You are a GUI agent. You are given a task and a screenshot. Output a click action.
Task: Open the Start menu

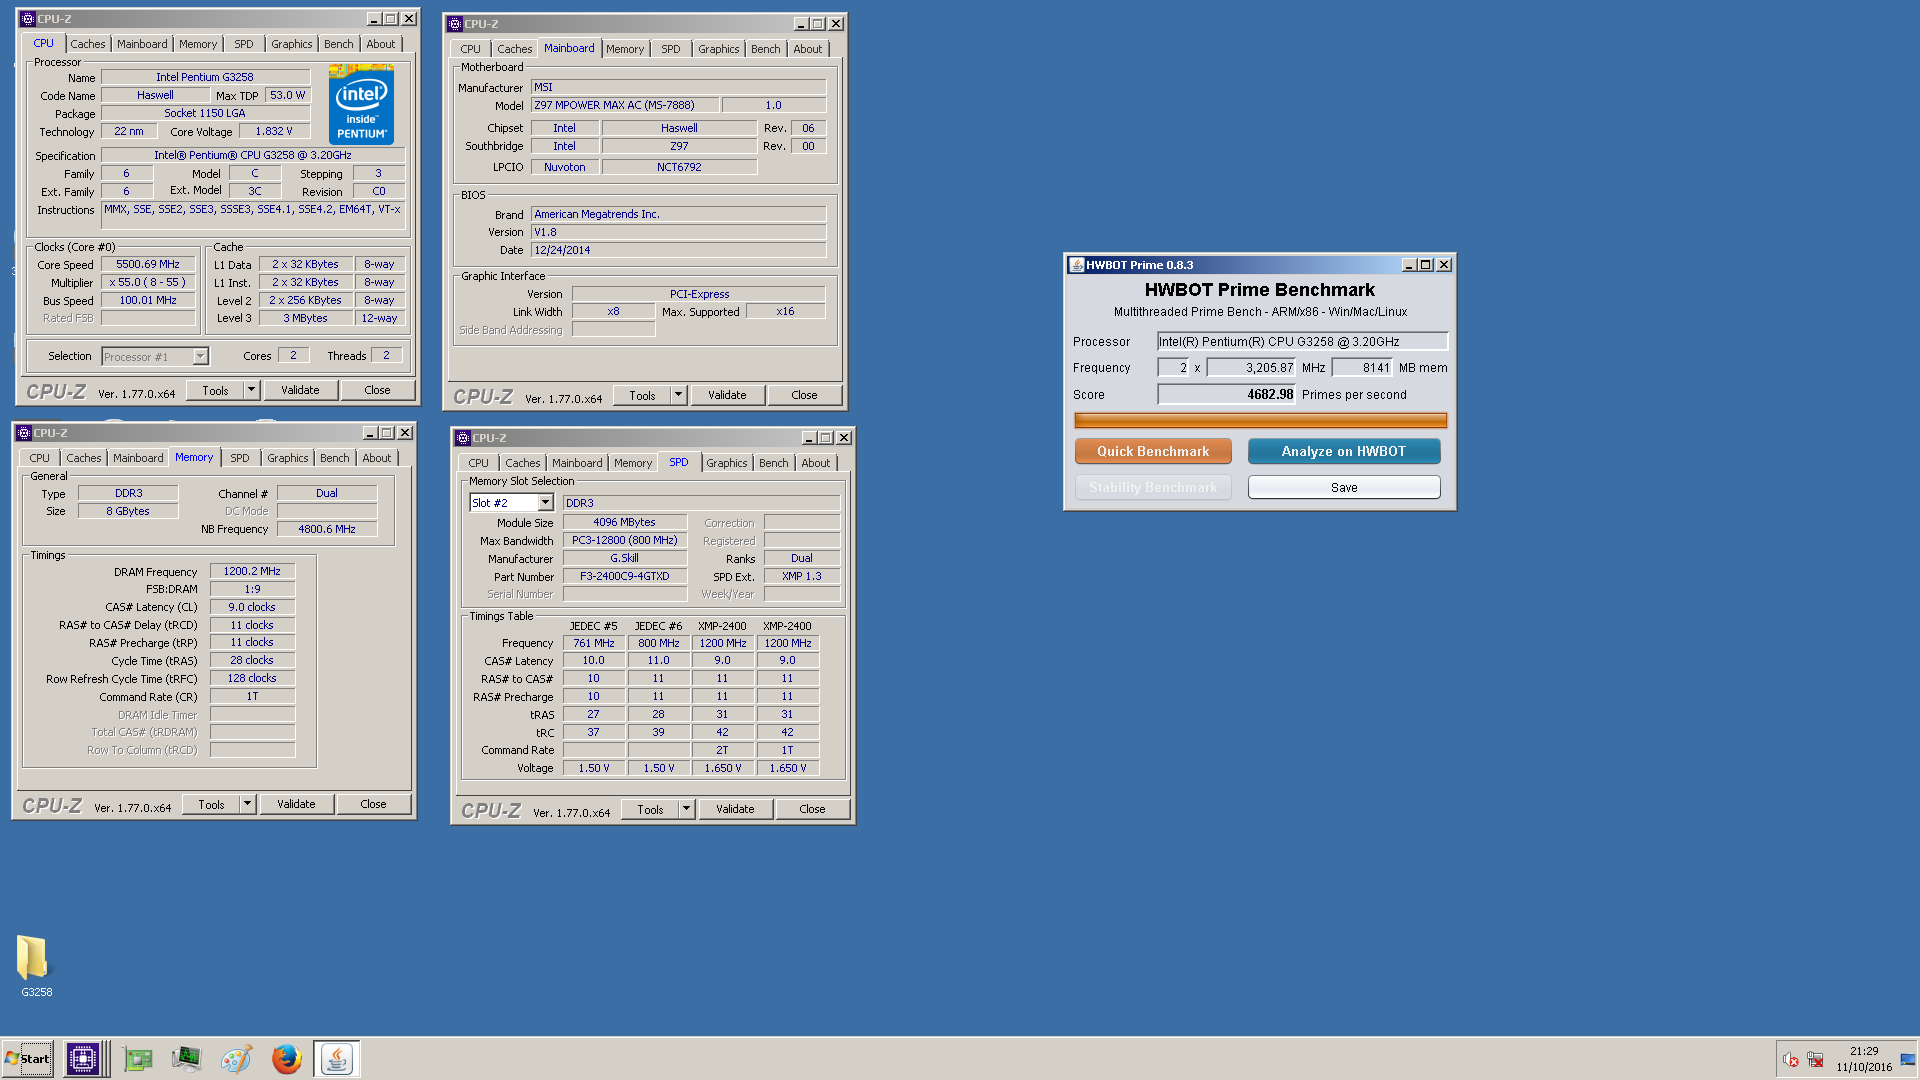pos(28,1059)
